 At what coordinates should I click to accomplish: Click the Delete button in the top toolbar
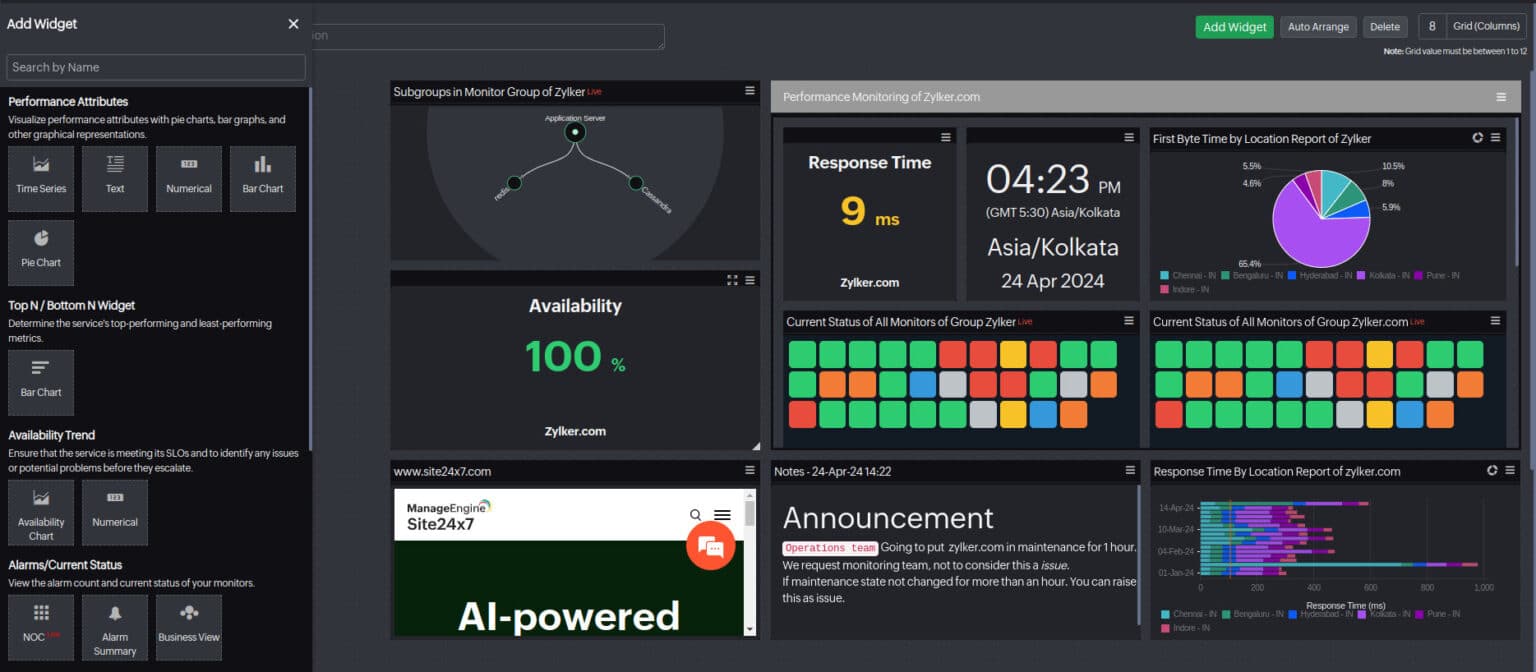1385,27
